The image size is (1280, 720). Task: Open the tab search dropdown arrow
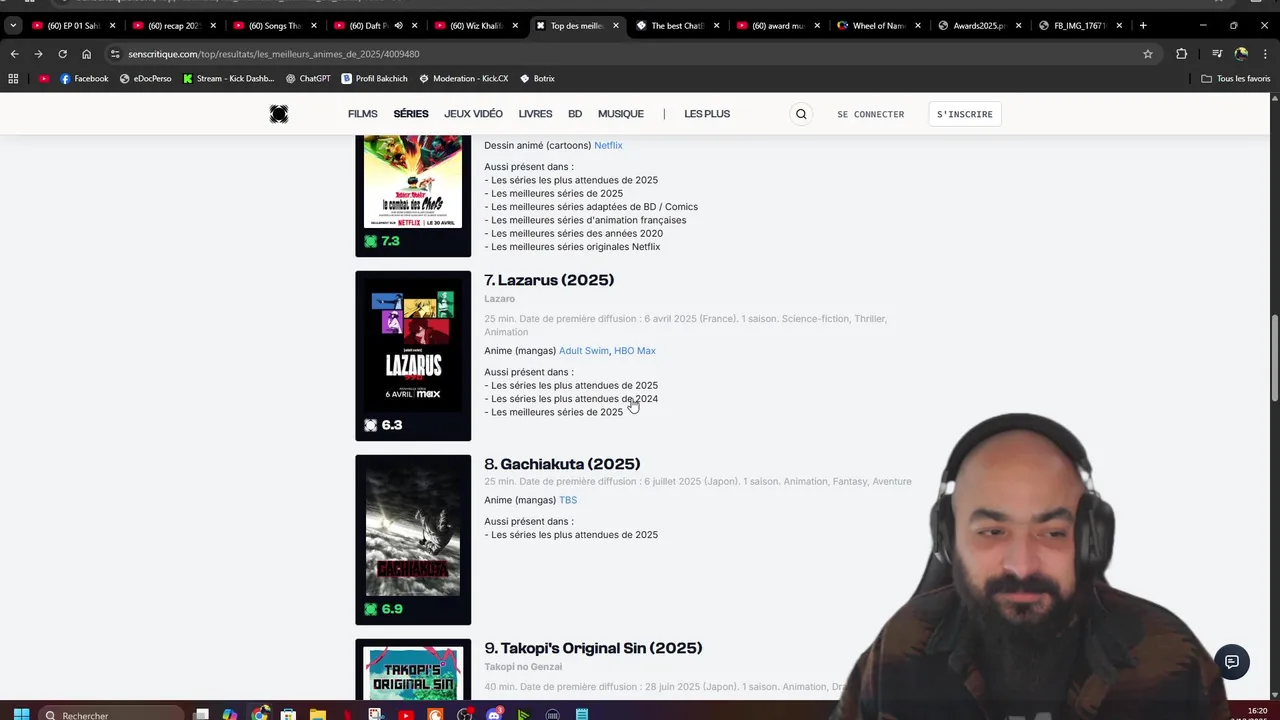pyautogui.click(x=13, y=25)
